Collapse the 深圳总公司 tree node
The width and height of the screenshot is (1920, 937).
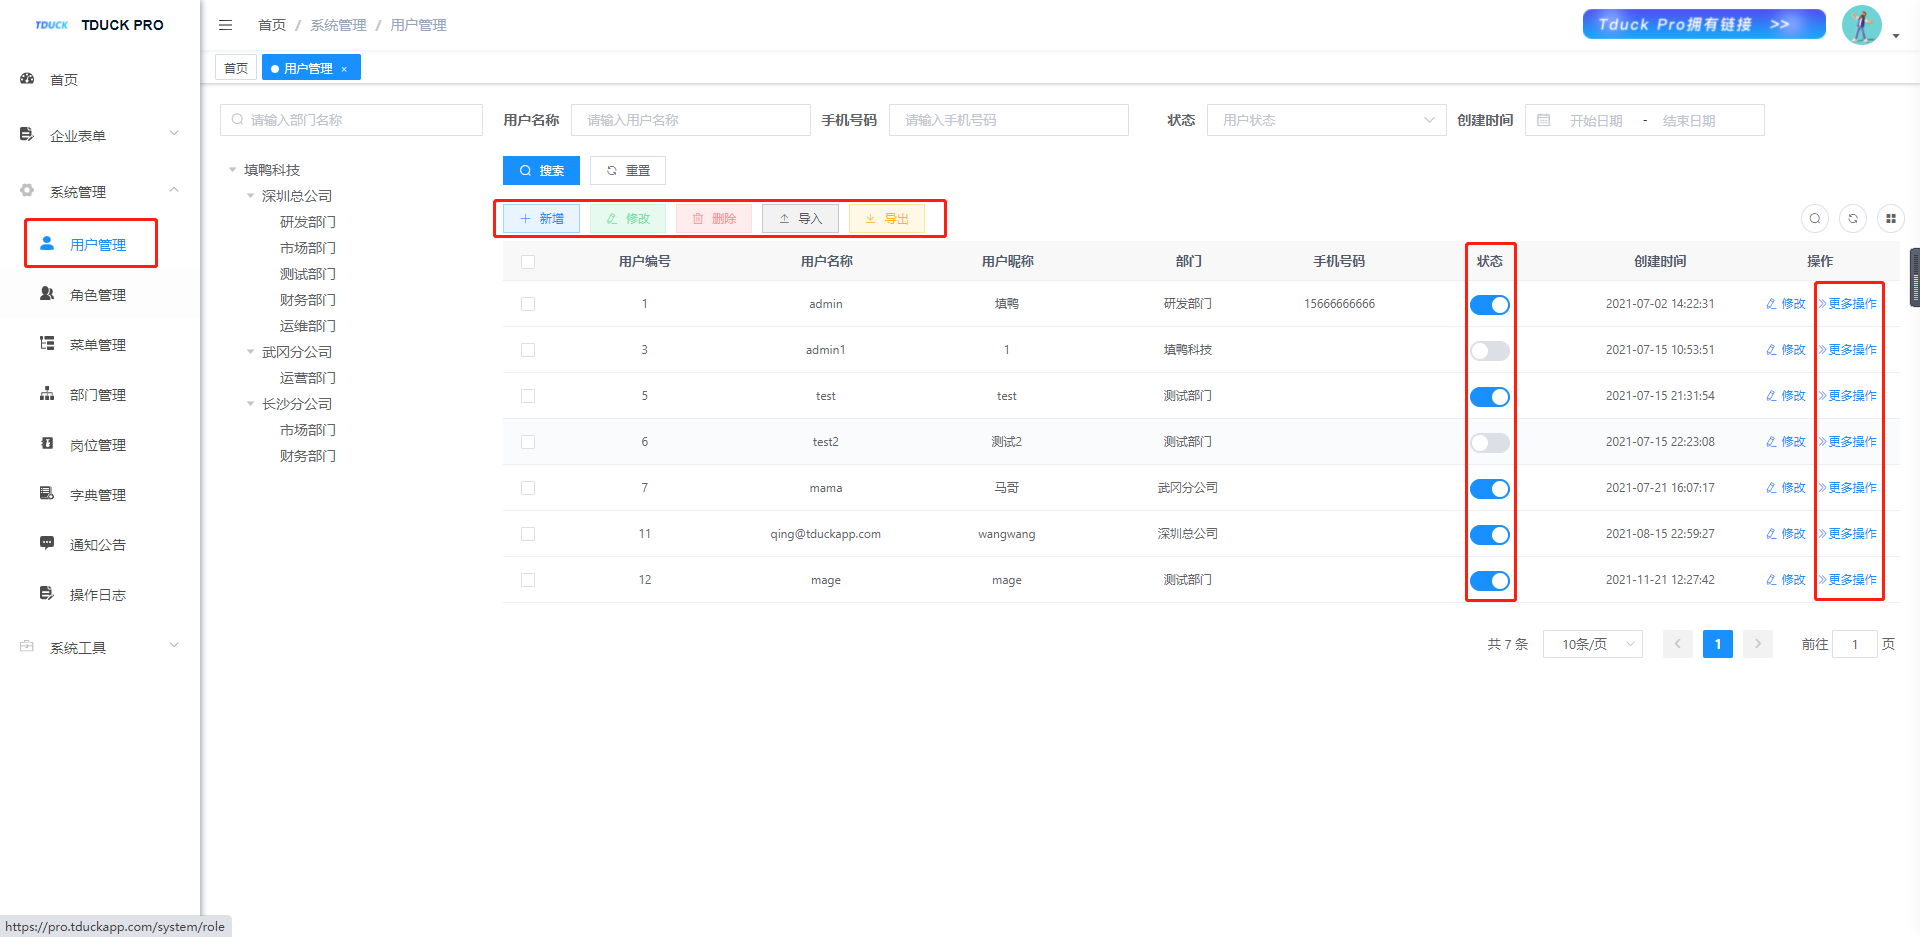click(251, 196)
